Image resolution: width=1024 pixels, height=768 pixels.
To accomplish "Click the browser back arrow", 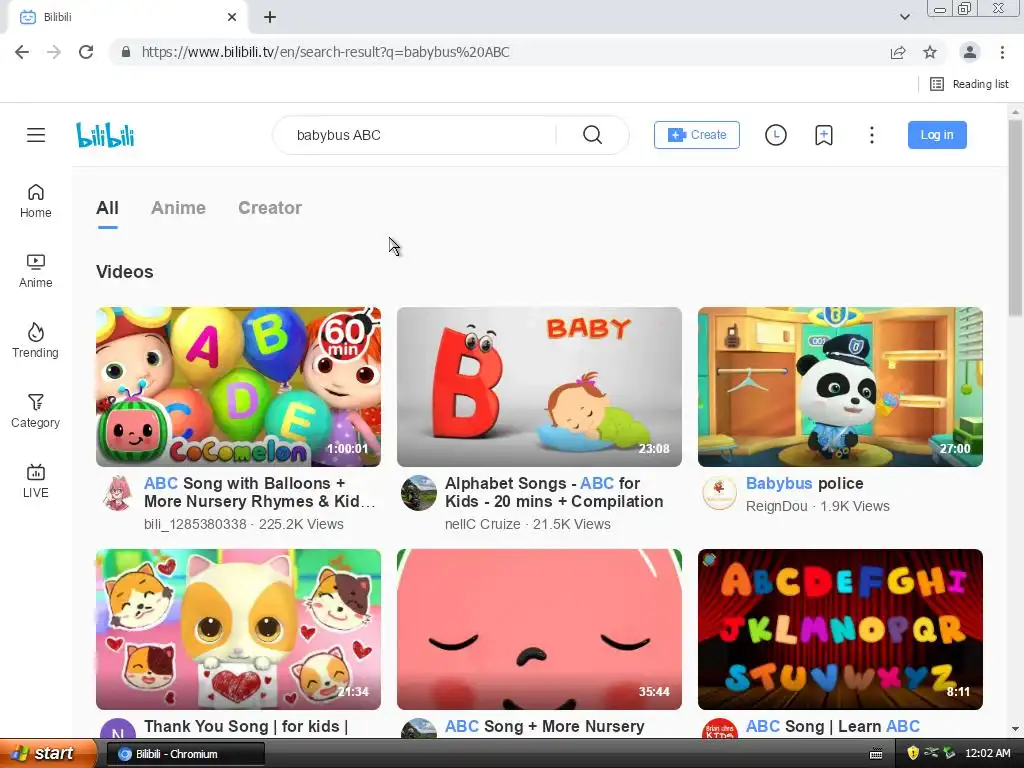I will 22,52.
